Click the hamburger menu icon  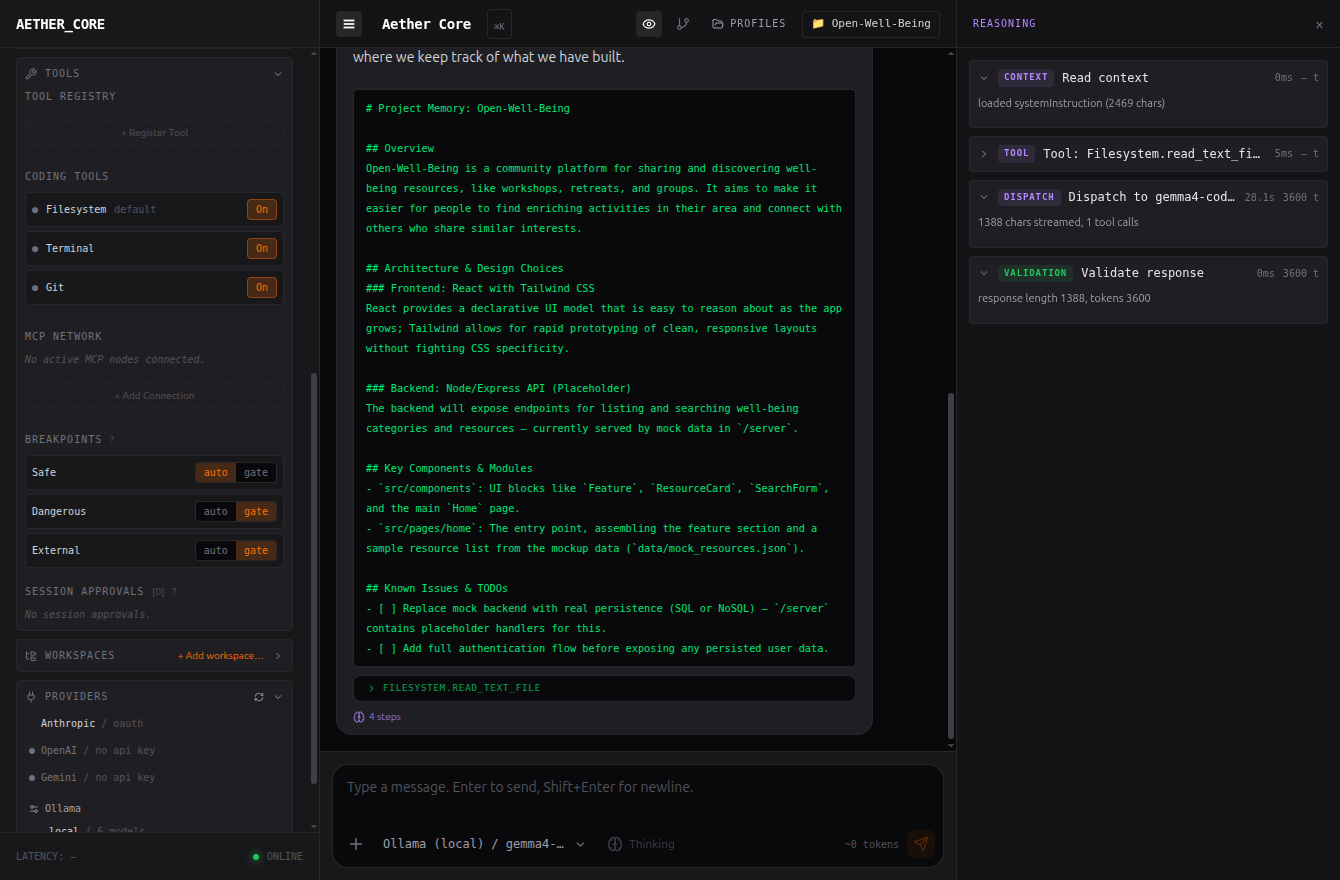coord(349,24)
